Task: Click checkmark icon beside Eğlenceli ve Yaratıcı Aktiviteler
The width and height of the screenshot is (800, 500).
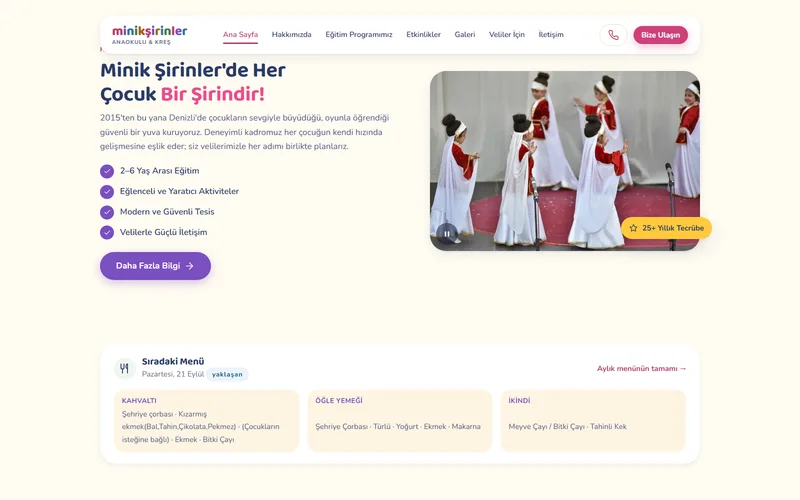Action: (x=107, y=191)
